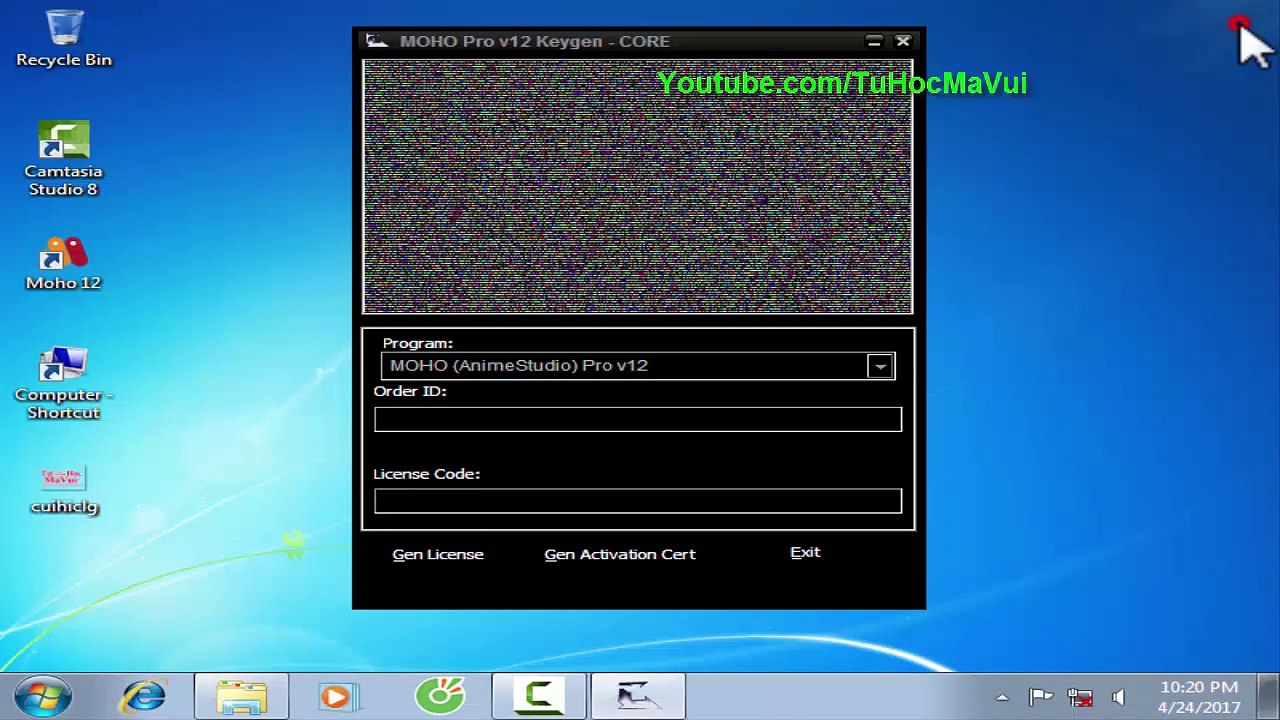The image size is (1280, 720).
Task: Select the Computer - Shortcut desktop icon
Action: [x=64, y=384]
